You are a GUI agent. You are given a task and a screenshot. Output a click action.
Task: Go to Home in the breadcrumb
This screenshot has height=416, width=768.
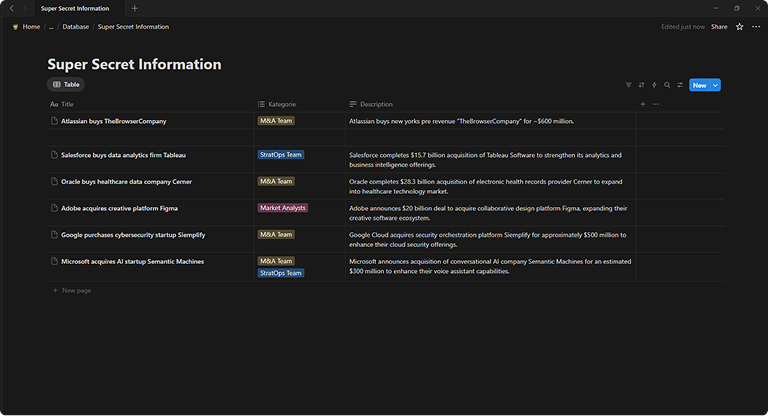[x=31, y=26]
